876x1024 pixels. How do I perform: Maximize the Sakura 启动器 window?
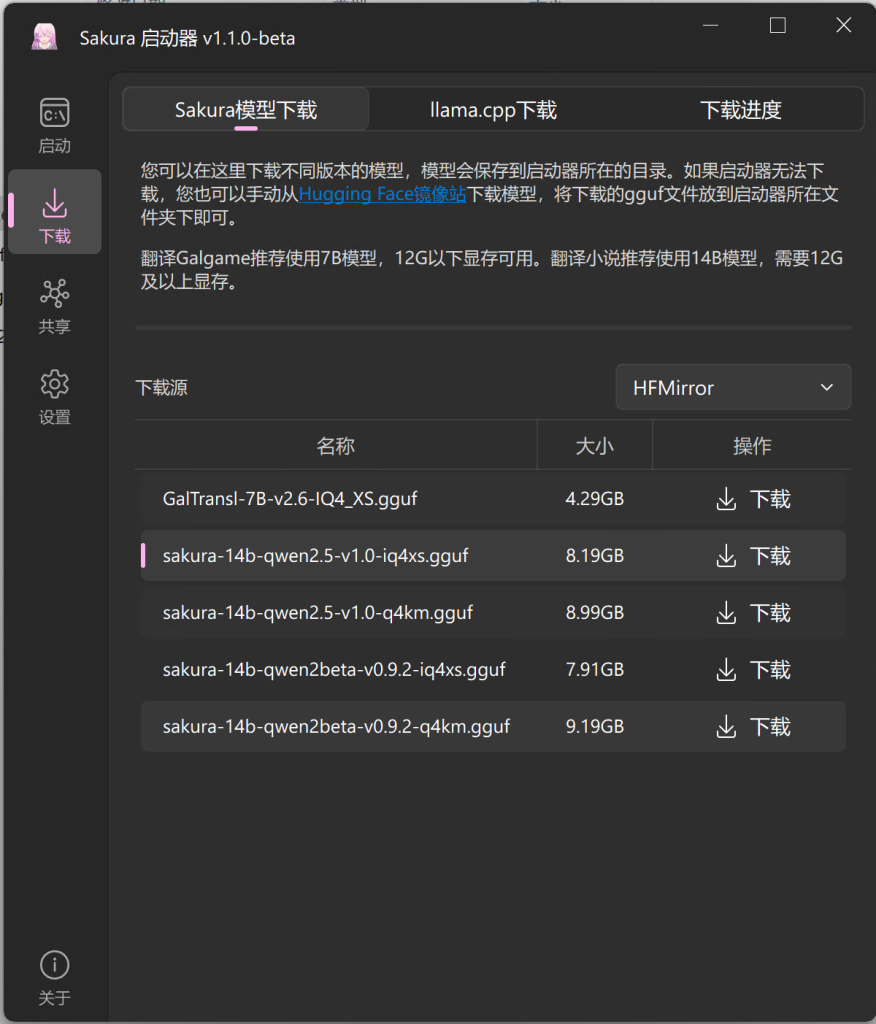click(777, 25)
